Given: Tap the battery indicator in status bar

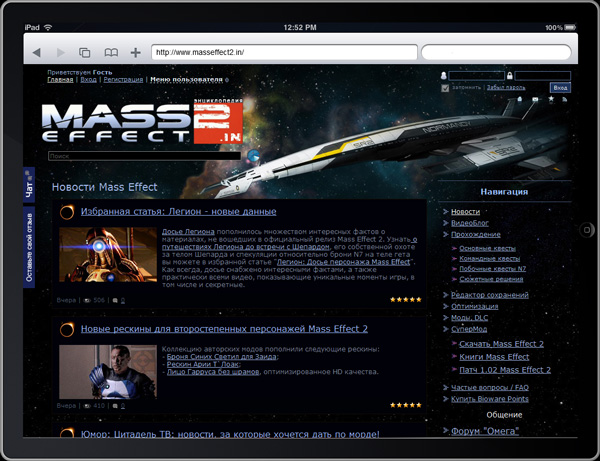Looking at the screenshot, I should click(x=570, y=27).
